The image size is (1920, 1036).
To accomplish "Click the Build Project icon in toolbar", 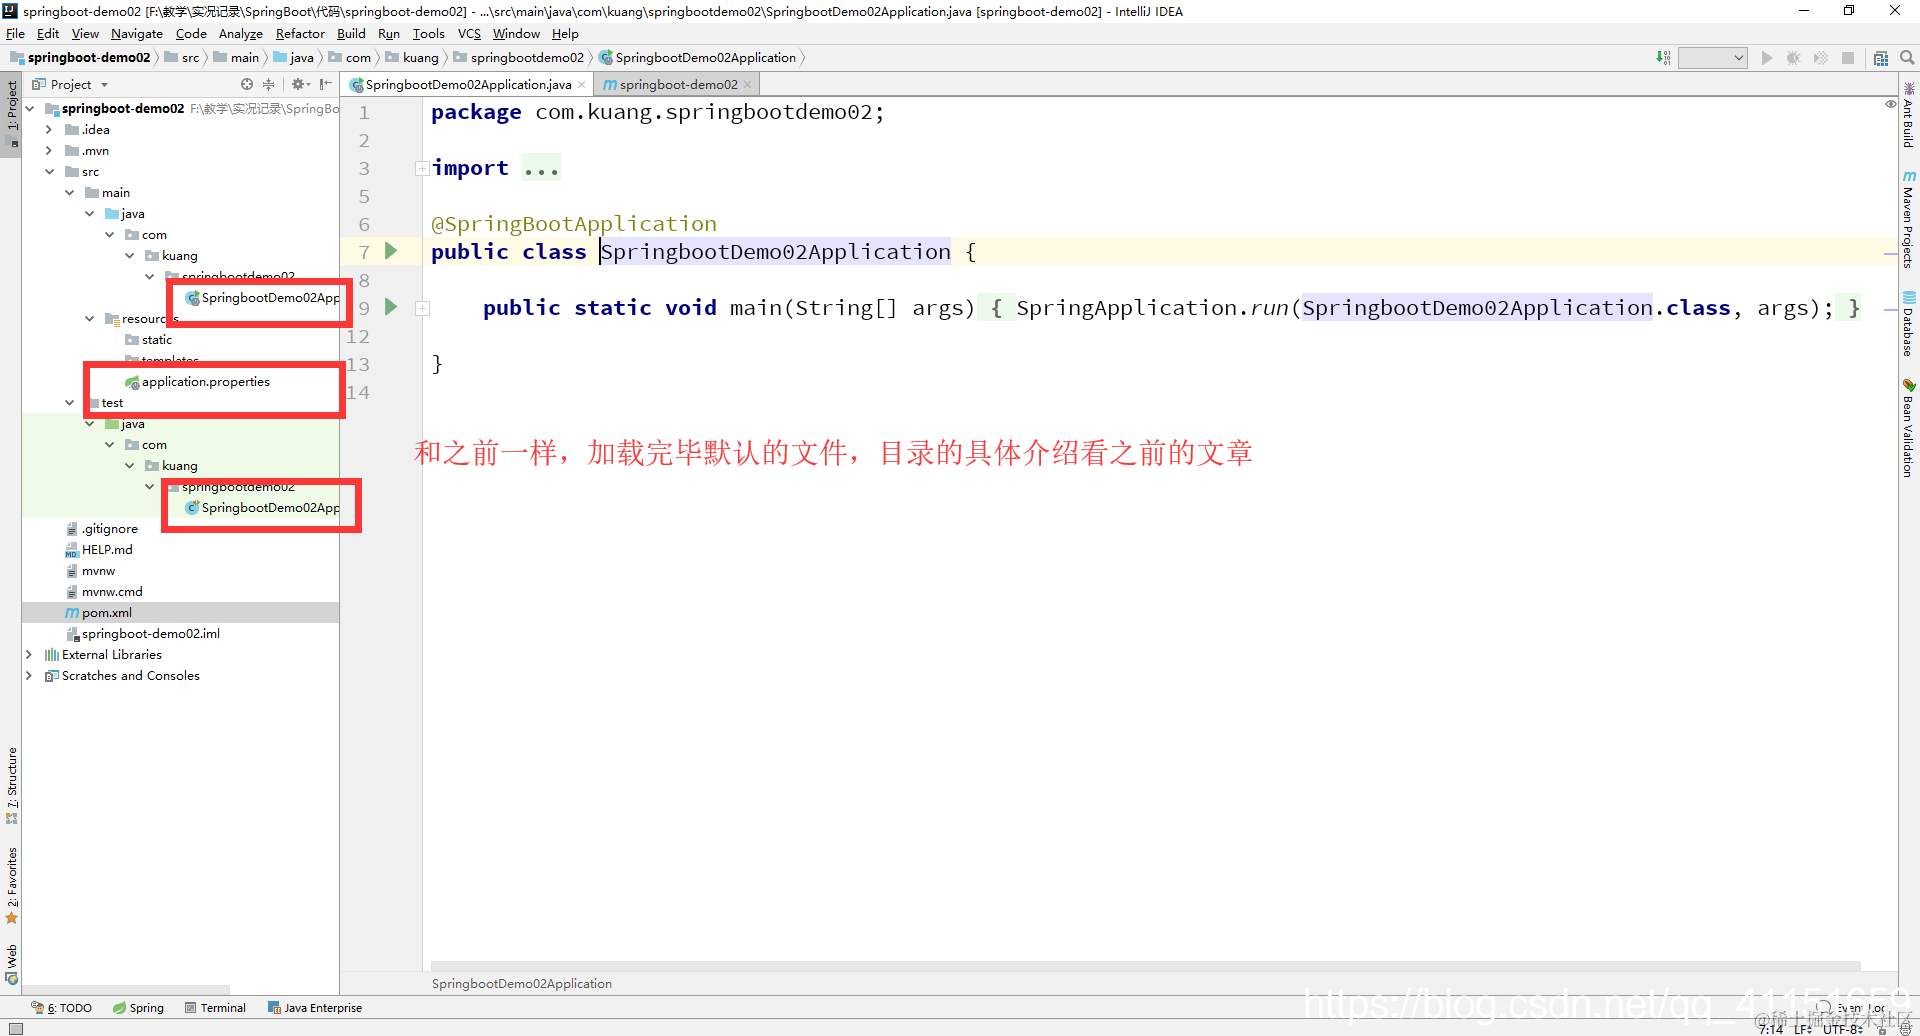I will 1663,58.
